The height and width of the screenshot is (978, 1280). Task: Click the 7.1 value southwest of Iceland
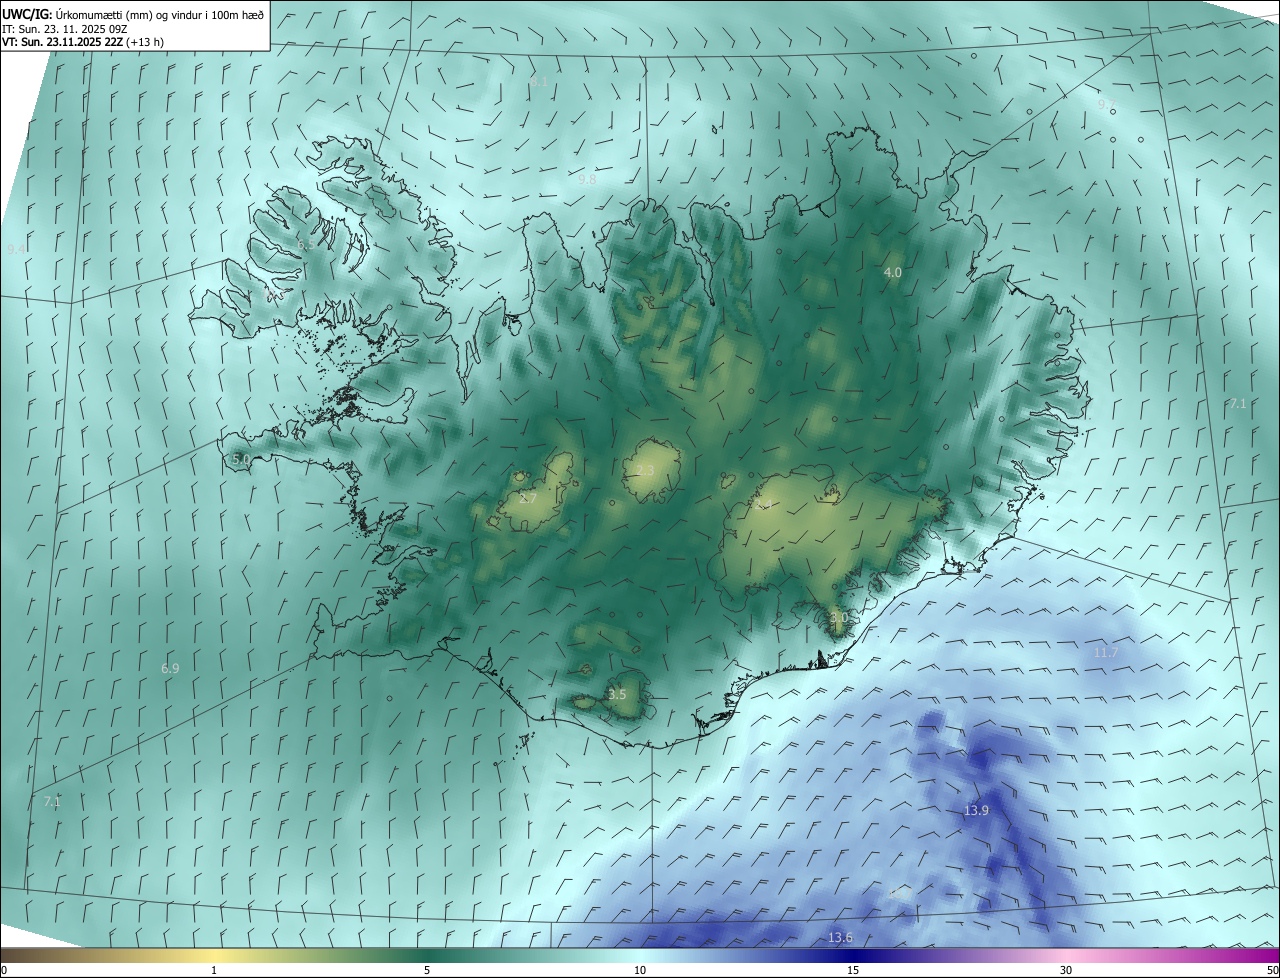click(52, 801)
